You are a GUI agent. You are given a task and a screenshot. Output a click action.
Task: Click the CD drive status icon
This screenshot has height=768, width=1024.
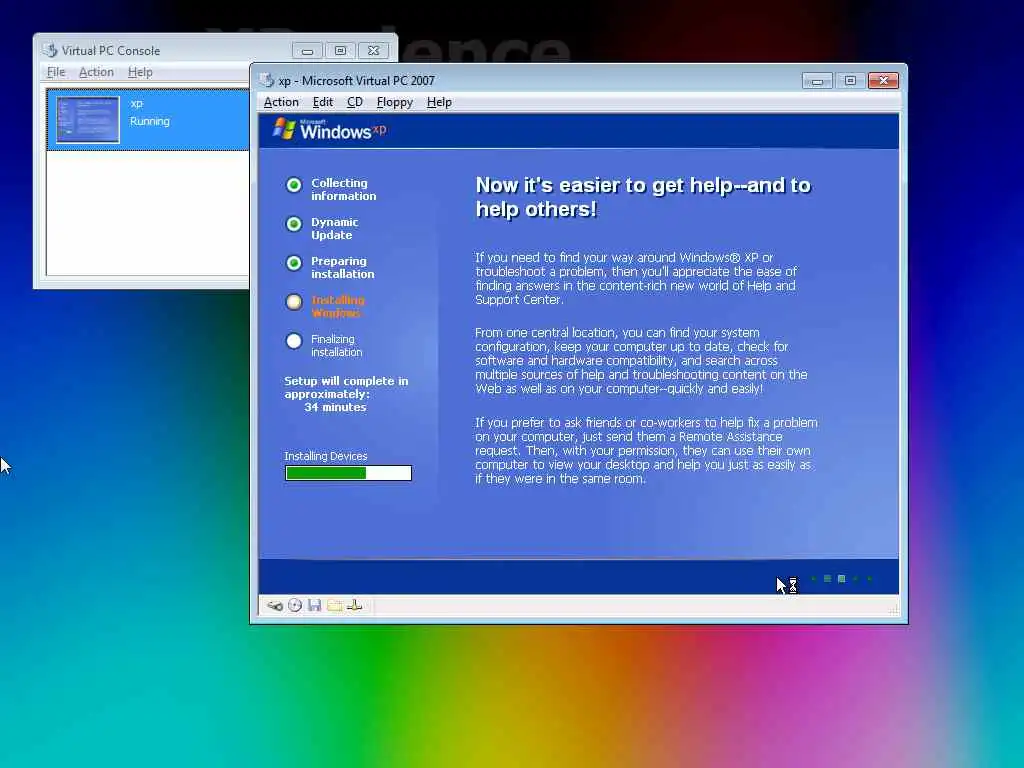click(295, 605)
